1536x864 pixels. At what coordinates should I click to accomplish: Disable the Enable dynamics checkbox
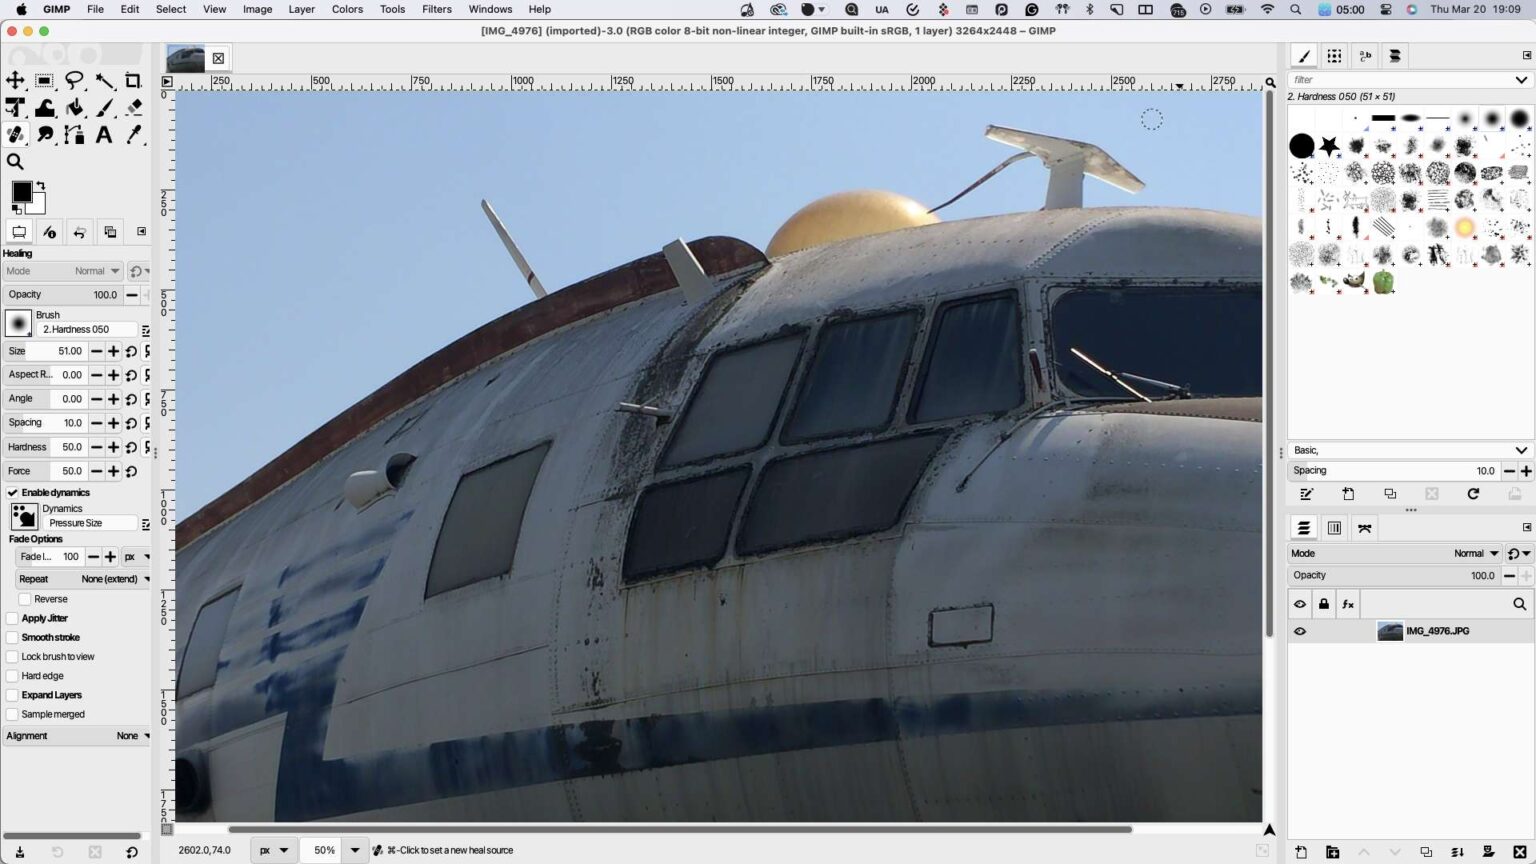tap(12, 492)
